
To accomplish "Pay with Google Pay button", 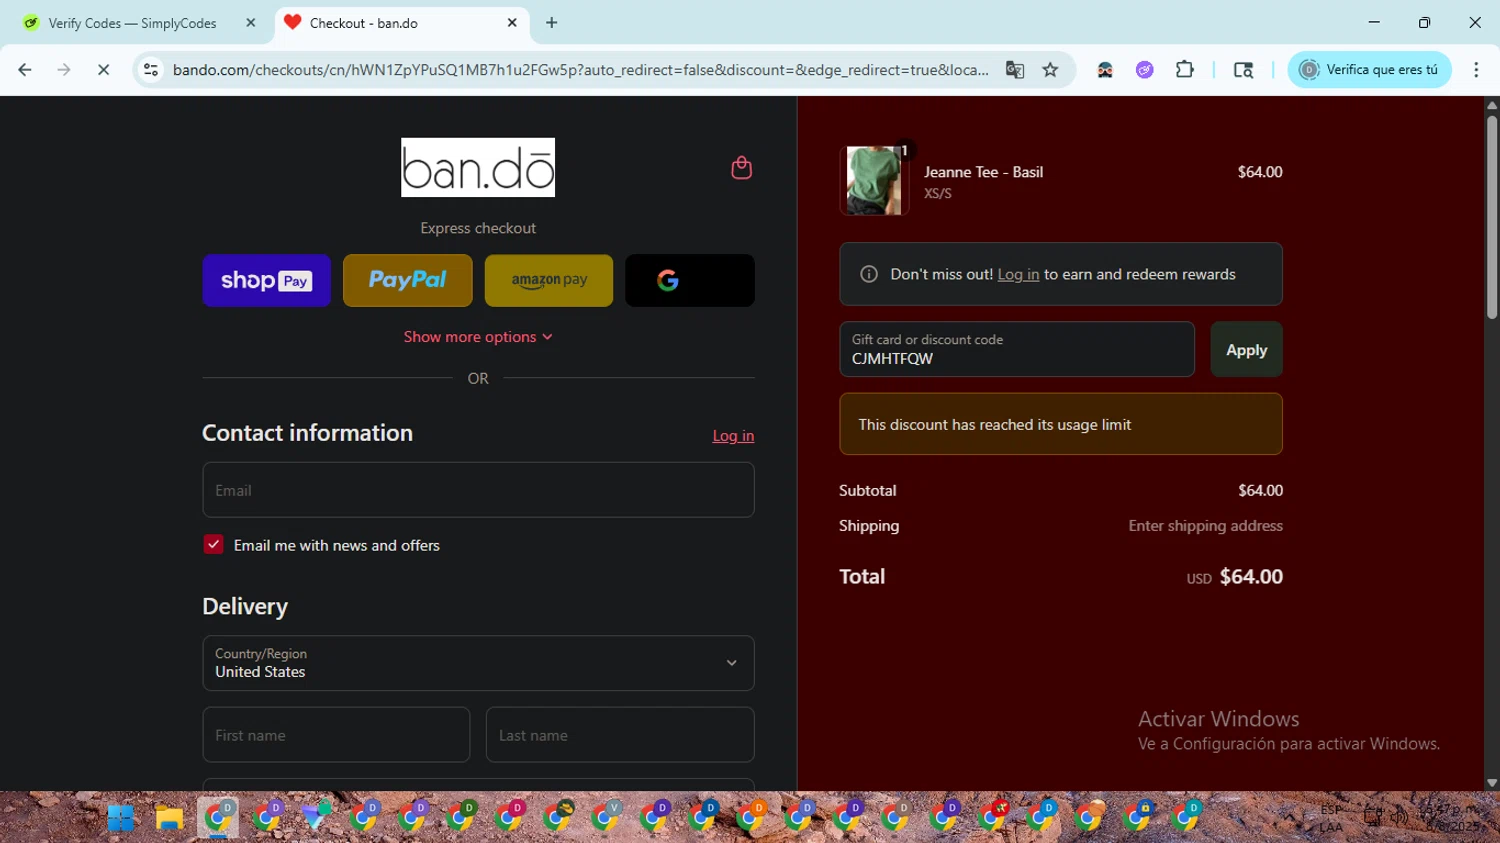I will (690, 280).
